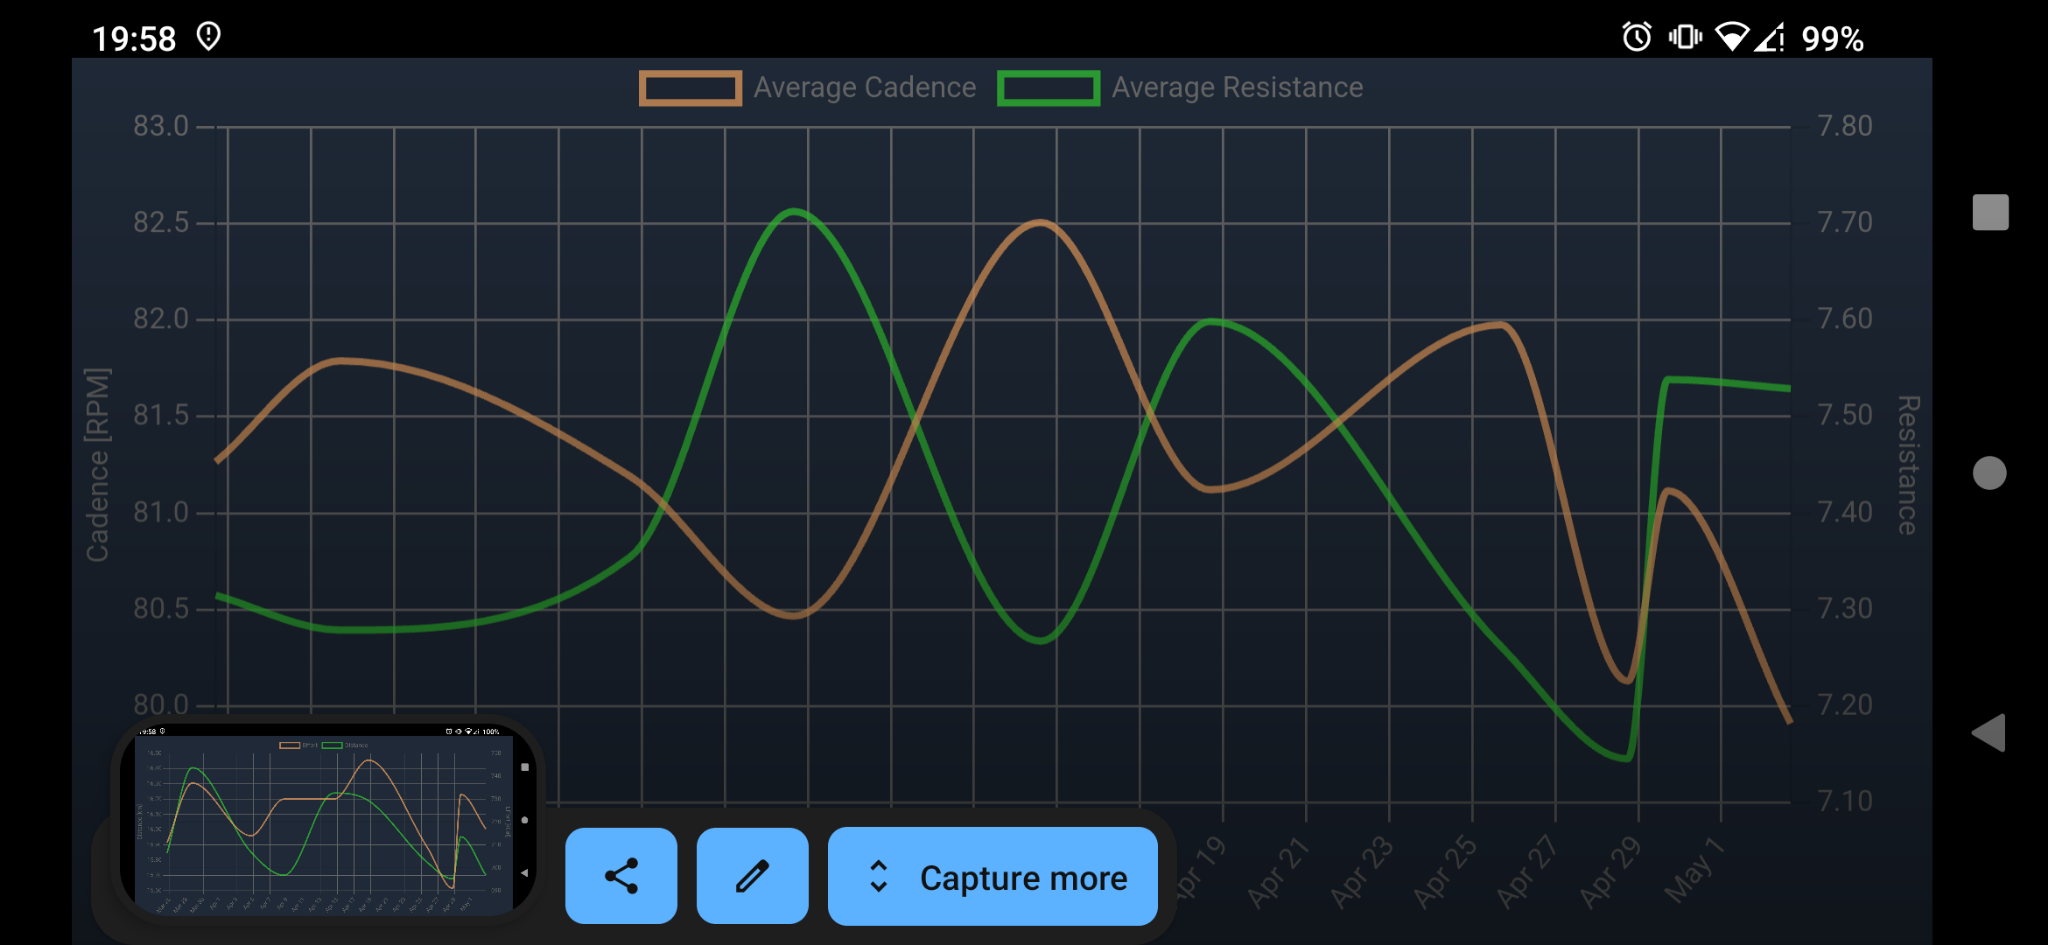Tap the cellular signal status icon

[x=1771, y=38]
